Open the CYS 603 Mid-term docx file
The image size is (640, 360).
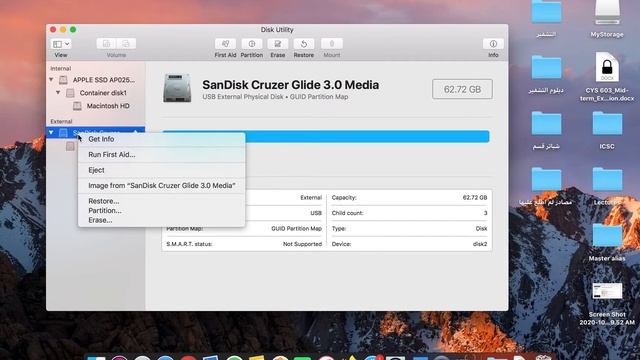coord(607,67)
